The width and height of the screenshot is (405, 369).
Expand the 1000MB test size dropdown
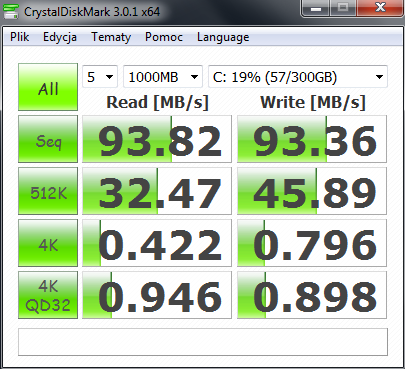coord(163,77)
